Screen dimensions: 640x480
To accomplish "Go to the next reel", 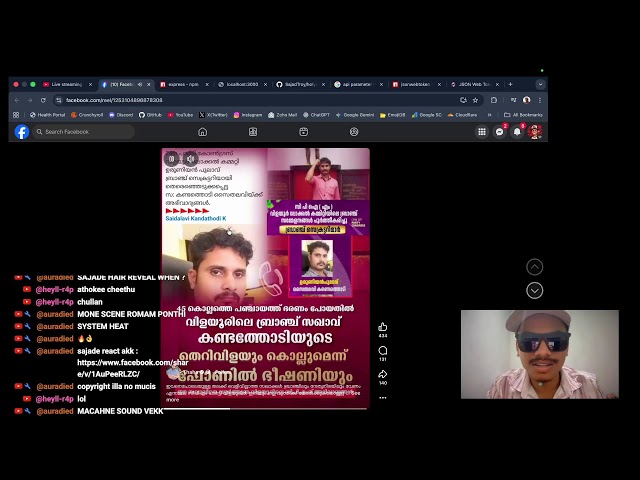I will coord(535,291).
